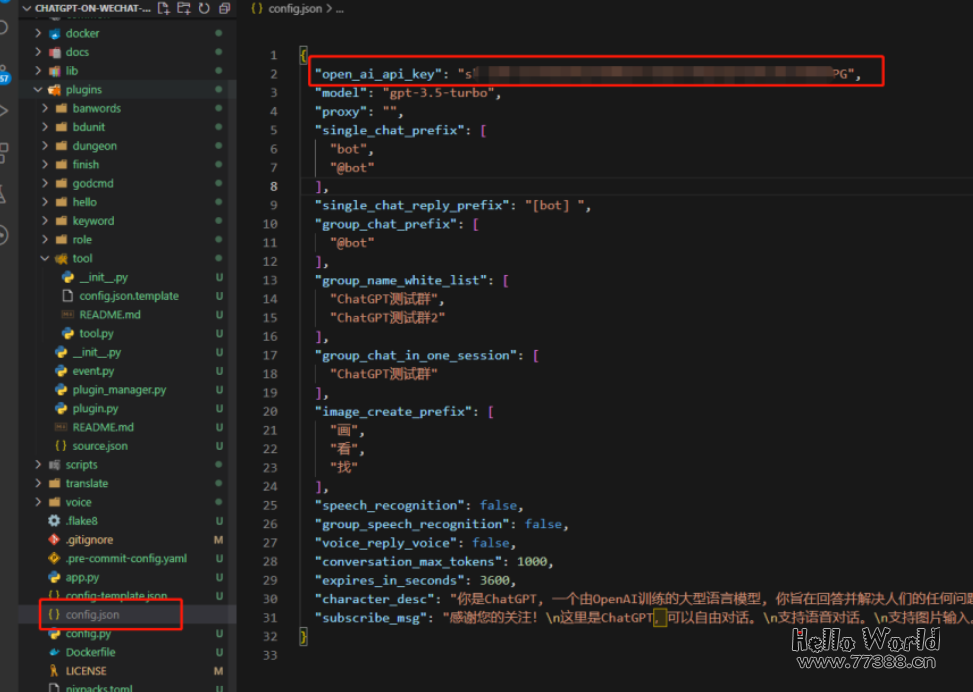Collapse the CHATGPT-ON-WECHAT project root section
Screen dimensions: 973x692
tap(26, 8)
